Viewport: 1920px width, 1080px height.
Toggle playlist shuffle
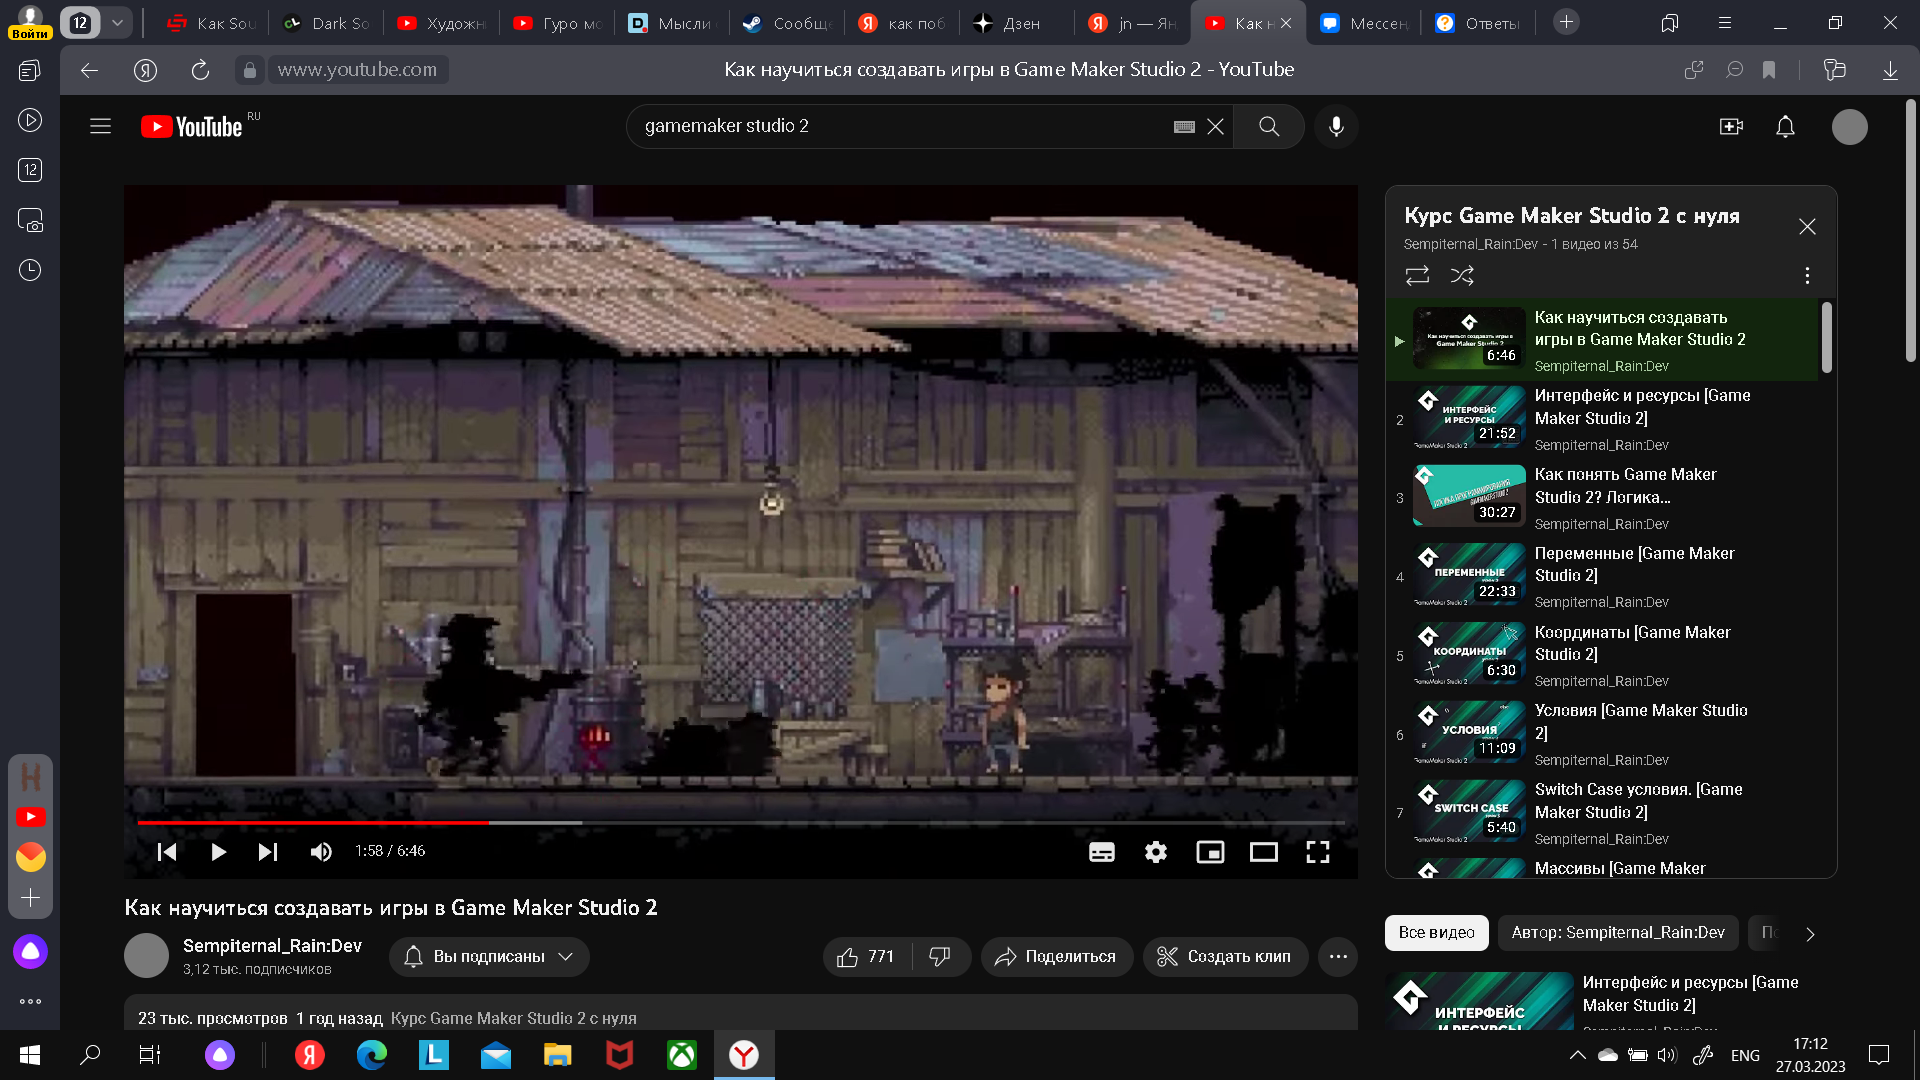click(1462, 275)
